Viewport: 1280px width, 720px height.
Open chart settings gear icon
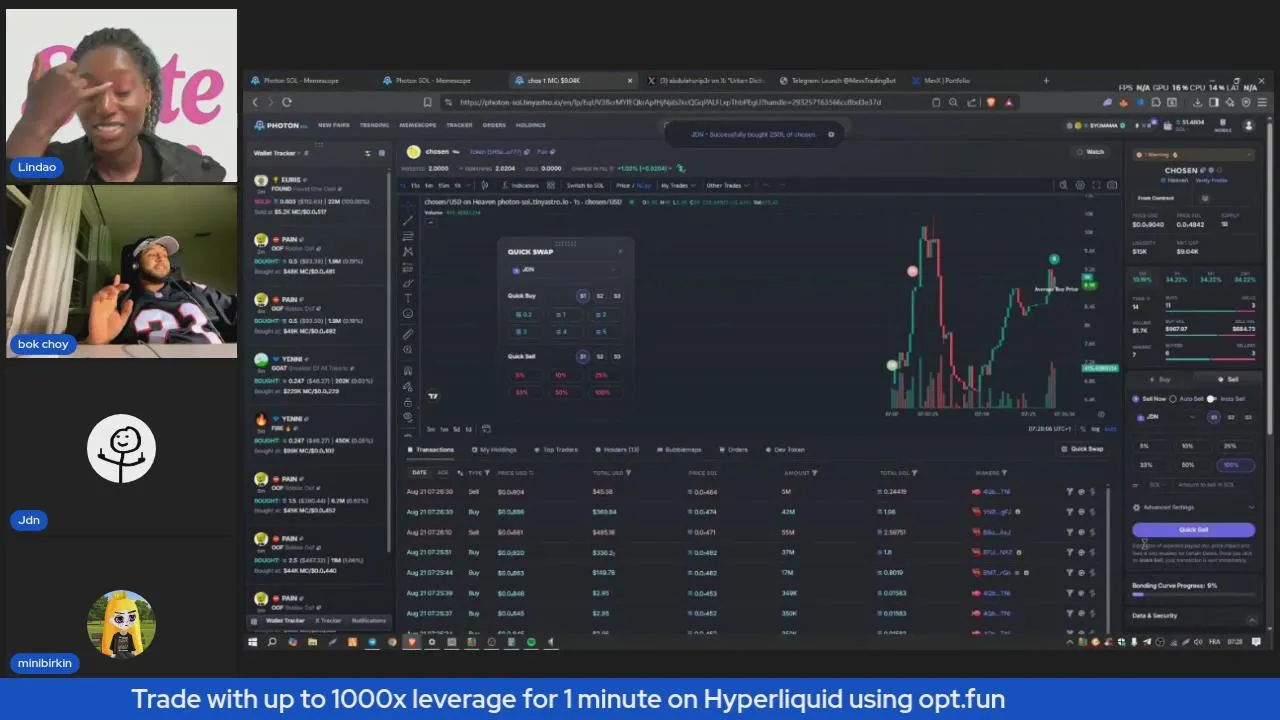1080,185
